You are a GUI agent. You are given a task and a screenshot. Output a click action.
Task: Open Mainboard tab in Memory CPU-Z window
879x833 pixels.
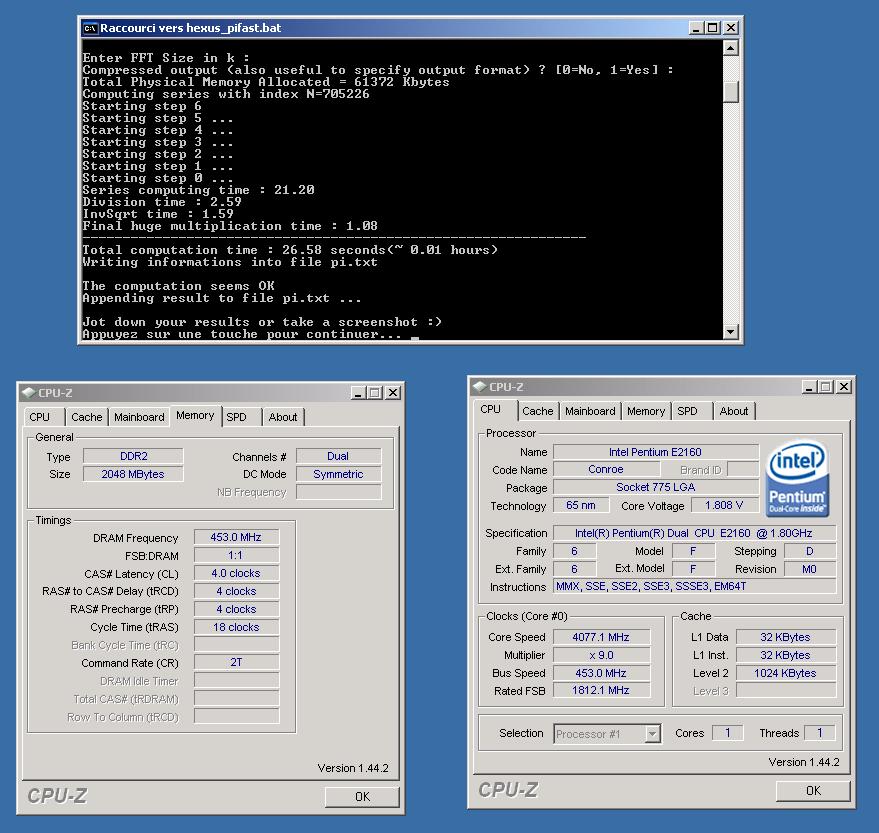139,417
